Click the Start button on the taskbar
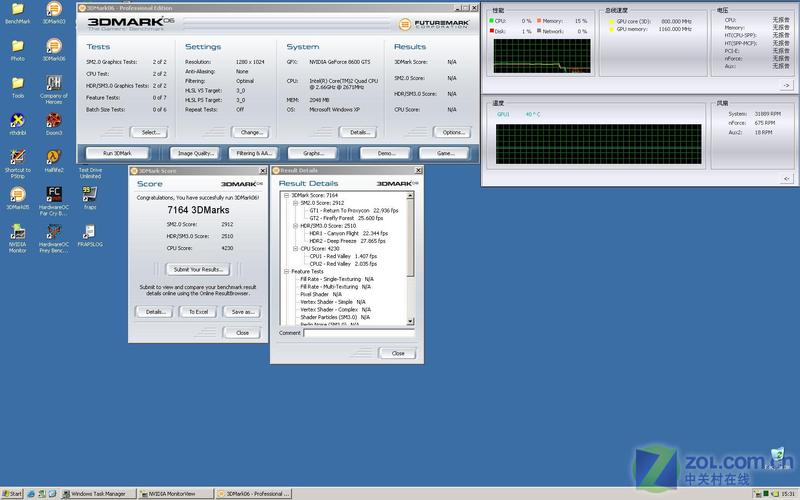 coord(12,493)
